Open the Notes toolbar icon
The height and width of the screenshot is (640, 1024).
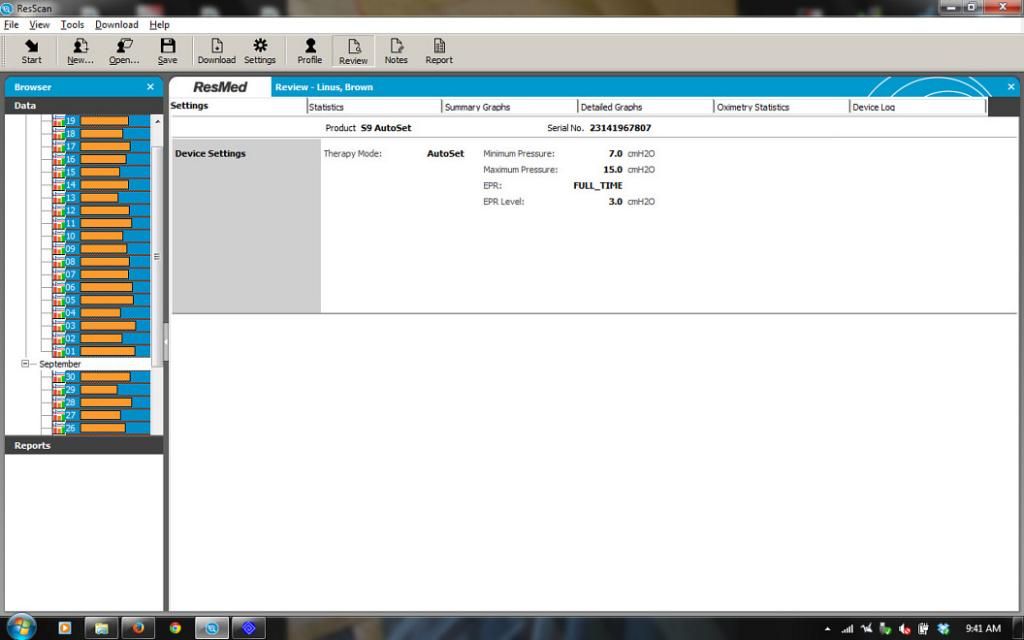tap(396, 51)
